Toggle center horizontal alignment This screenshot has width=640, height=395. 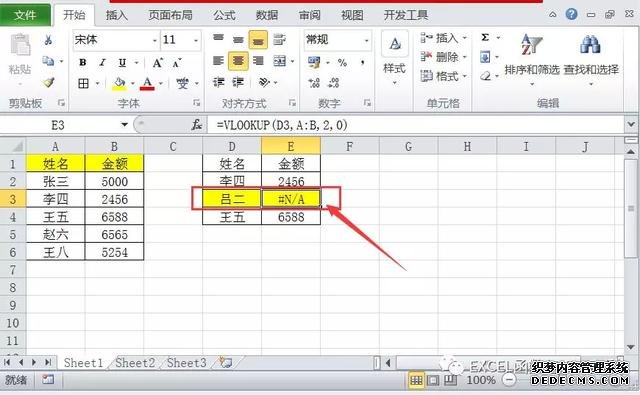pyautogui.click(x=238, y=61)
